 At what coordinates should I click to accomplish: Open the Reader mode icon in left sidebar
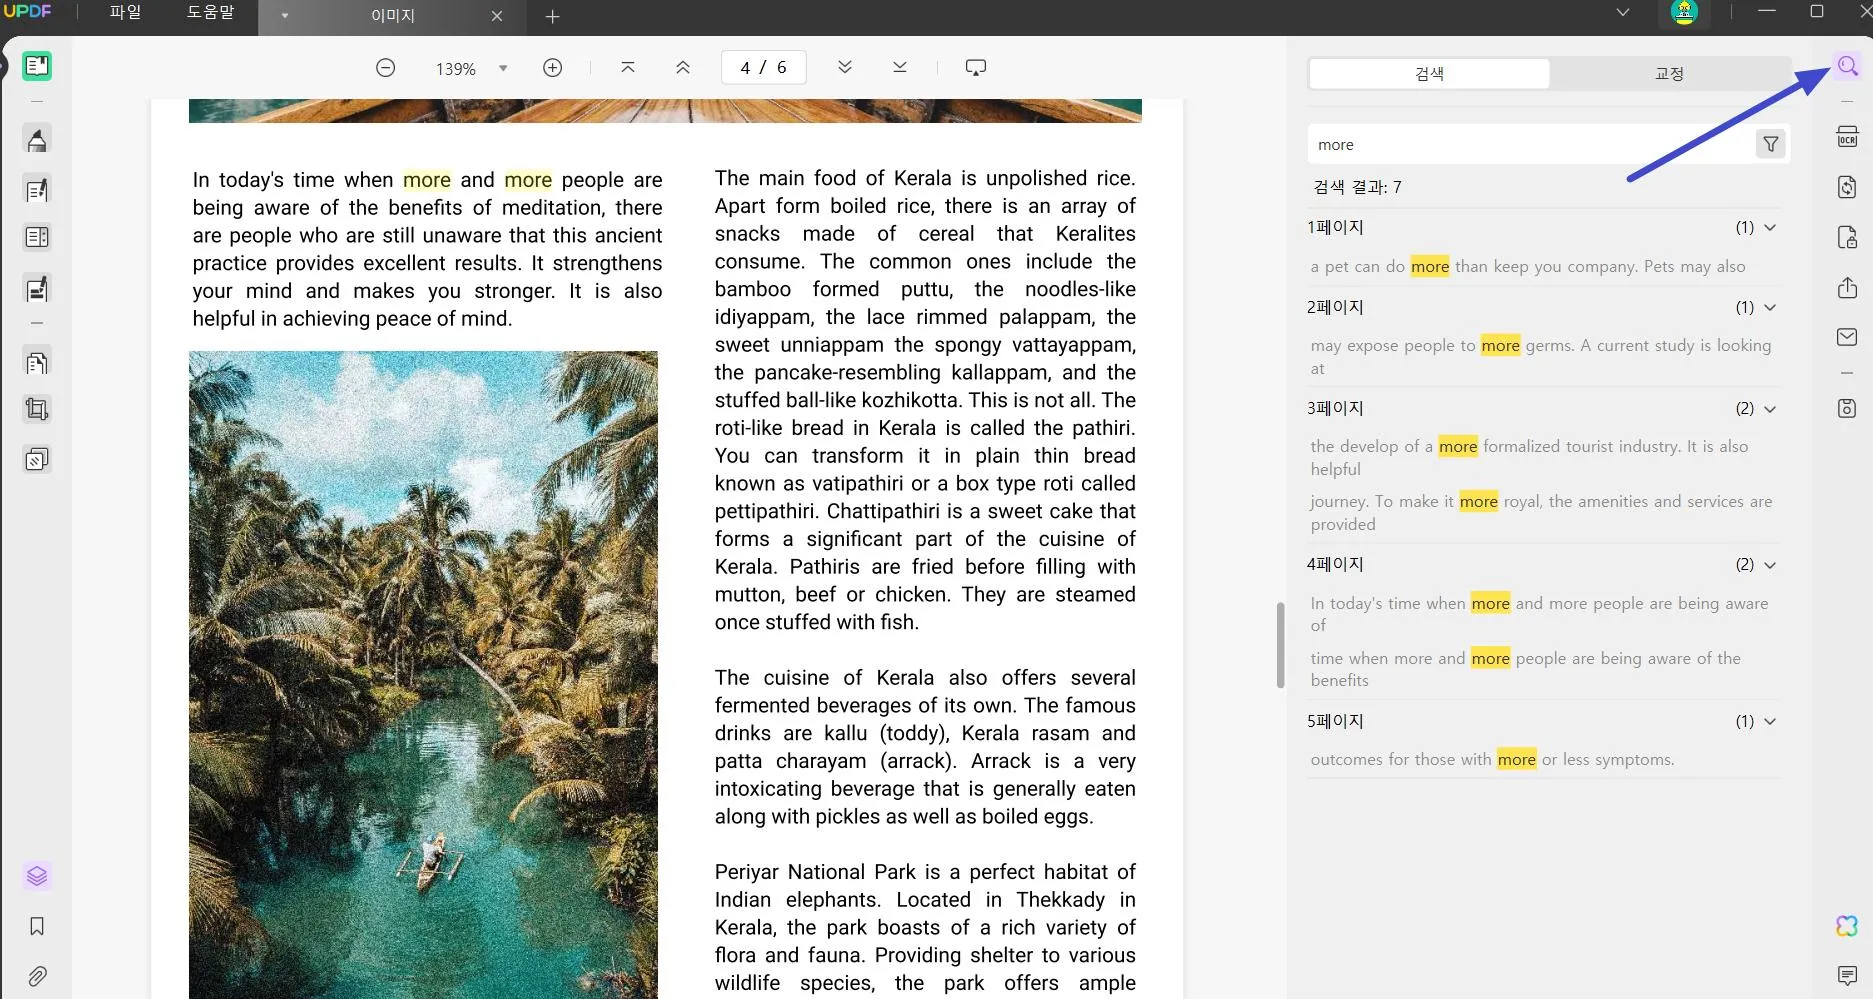pyautogui.click(x=37, y=66)
